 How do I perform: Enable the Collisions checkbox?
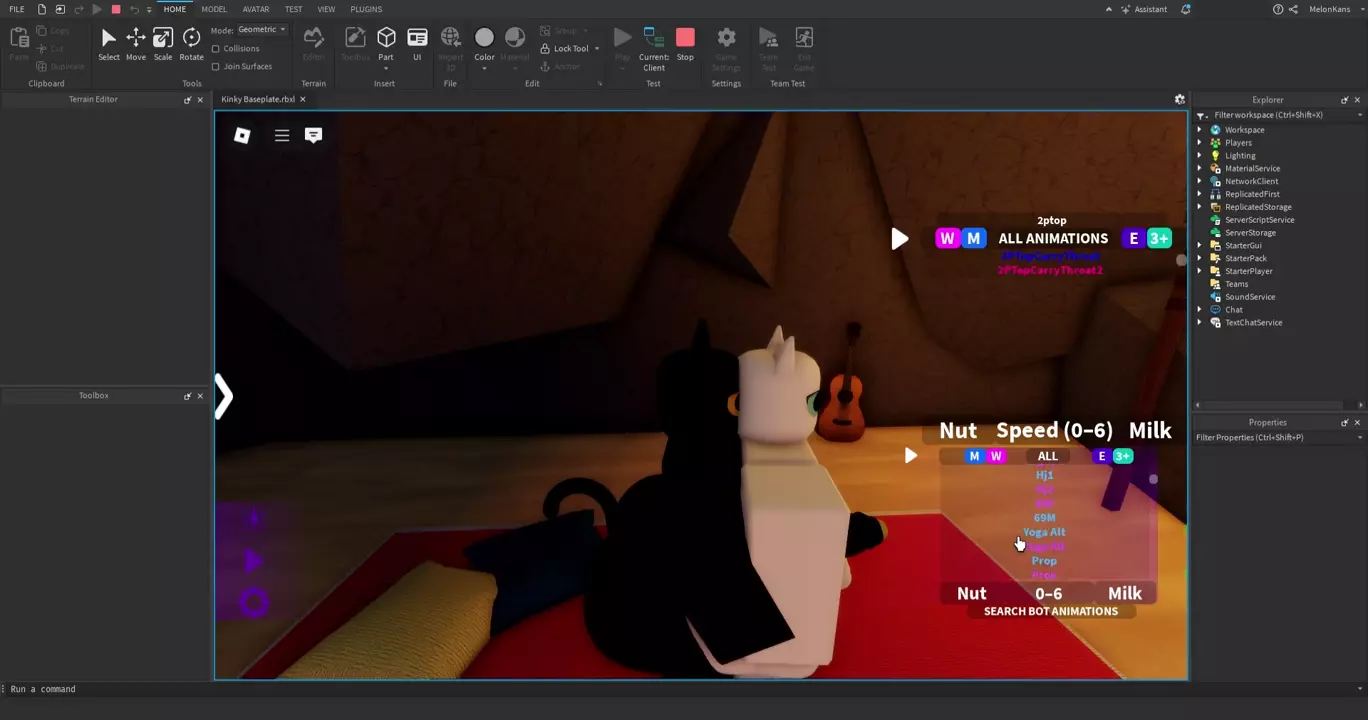coord(216,49)
